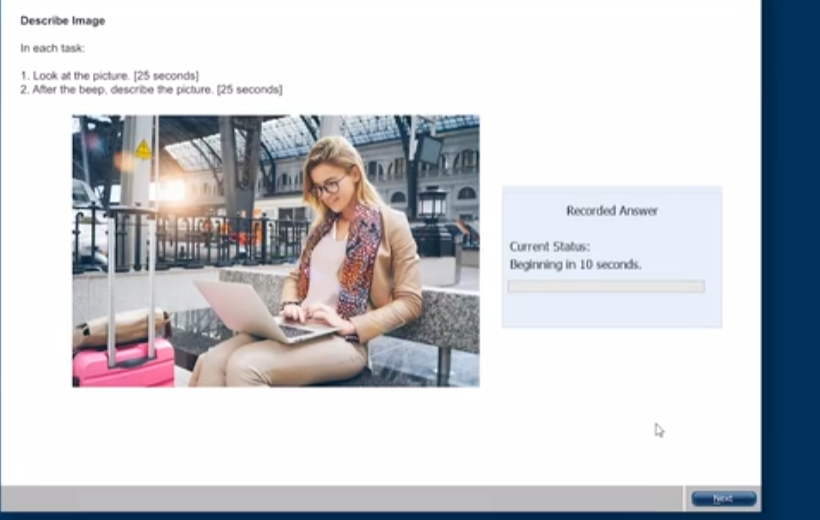Click the "Look at the picture" instruction
820x520 pixels.
click(x=110, y=76)
